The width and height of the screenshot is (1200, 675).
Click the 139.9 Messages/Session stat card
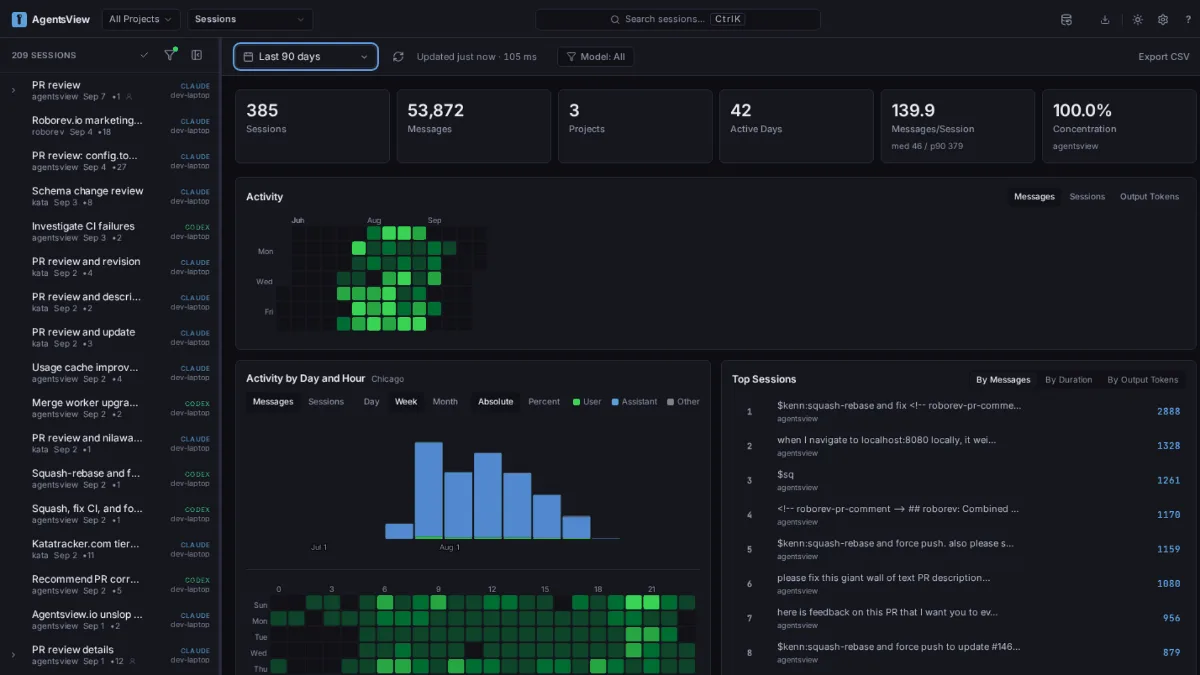point(958,126)
